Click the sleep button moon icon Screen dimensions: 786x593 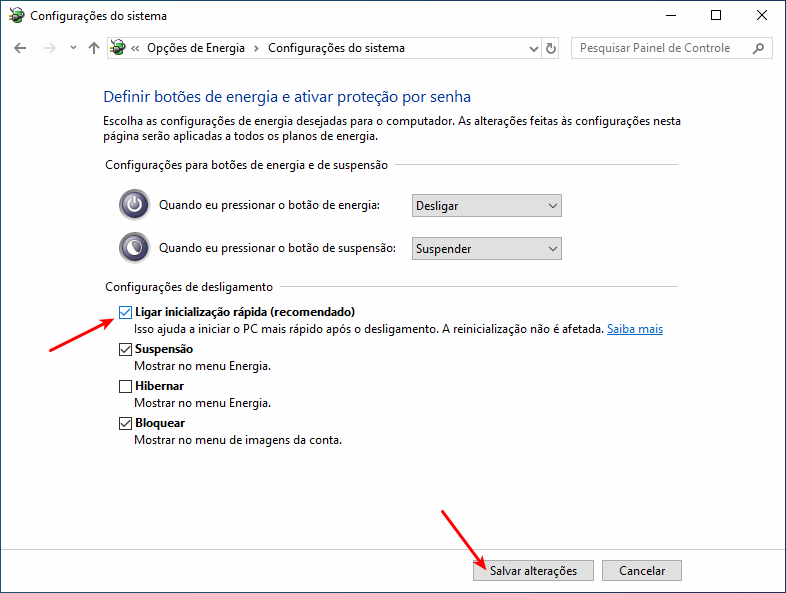tap(134, 248)
